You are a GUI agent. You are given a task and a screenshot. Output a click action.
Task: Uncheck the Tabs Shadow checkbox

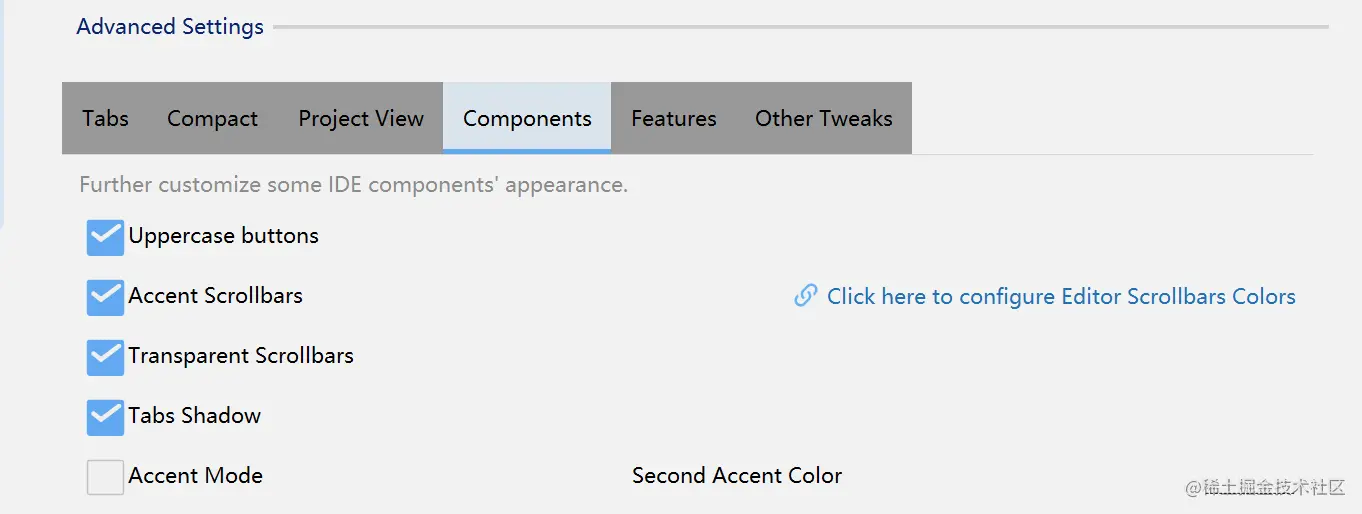(x=105, y=417)
